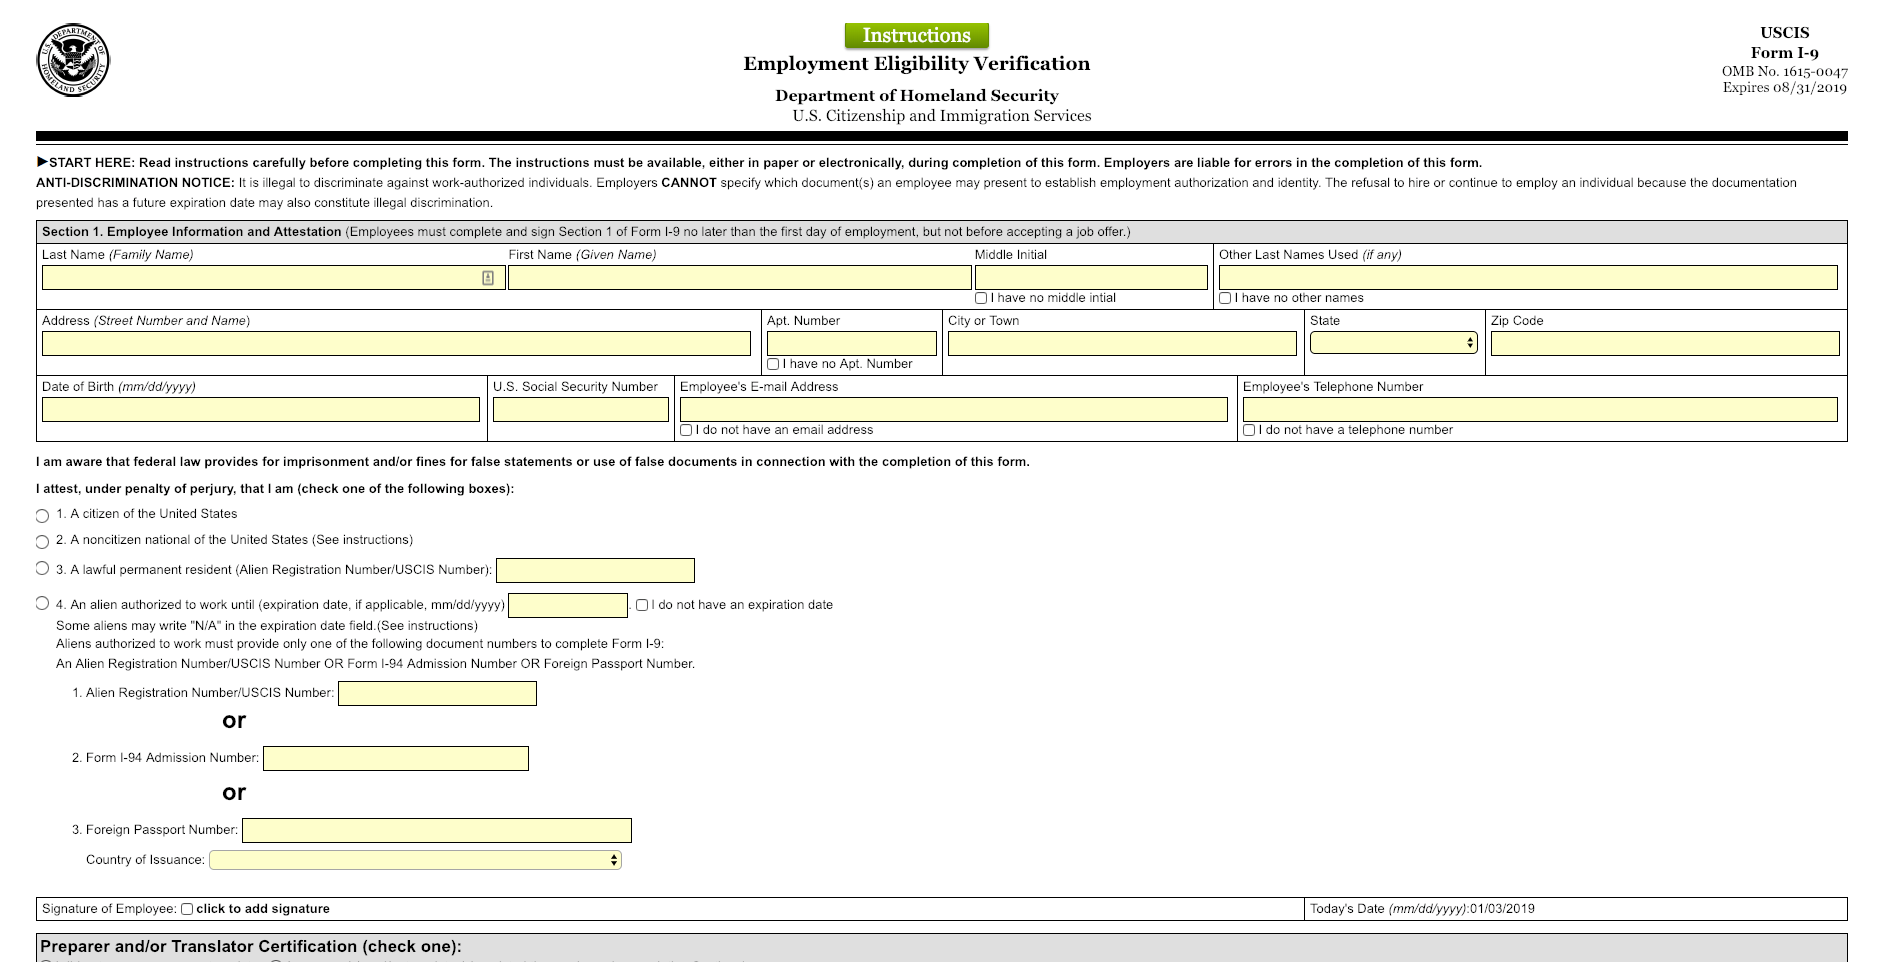Select 'A lawful permanent resident' radio option
Screen dimensions: 1894x962
pyautogui.click(x=42, y=568)
